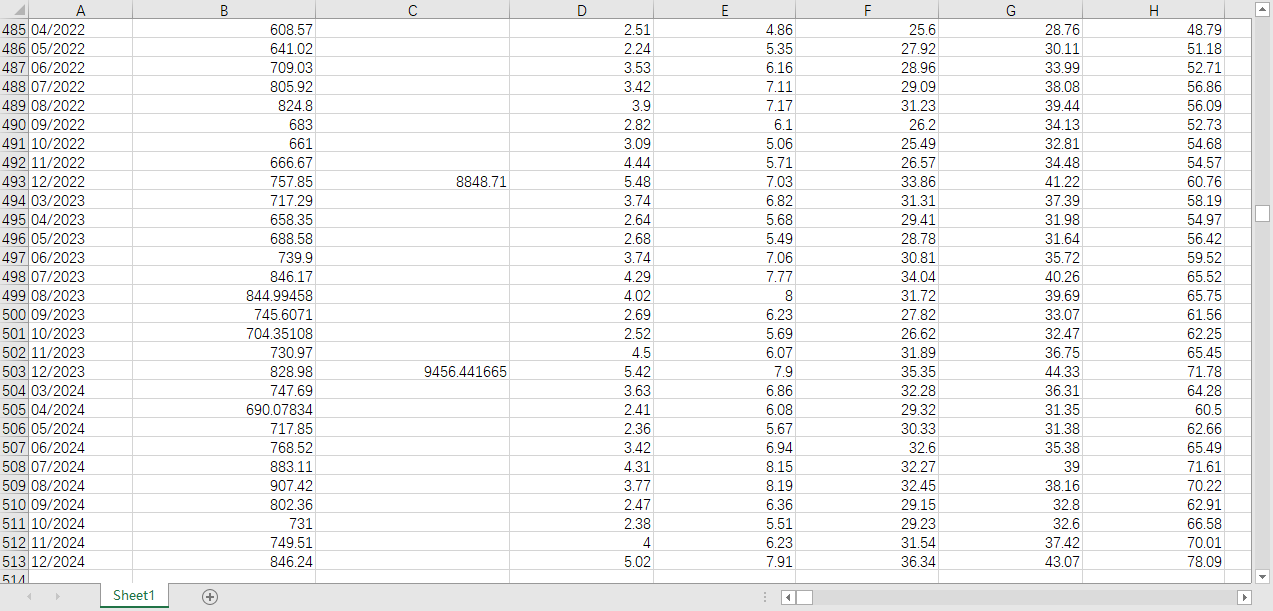1273x611 pixels.
Task: Select column B header
Action: pos(224,10)
